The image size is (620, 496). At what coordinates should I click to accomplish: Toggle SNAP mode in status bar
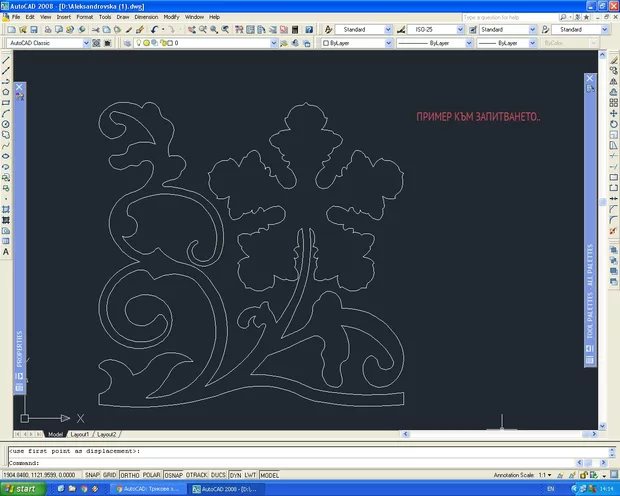(90, 476)
